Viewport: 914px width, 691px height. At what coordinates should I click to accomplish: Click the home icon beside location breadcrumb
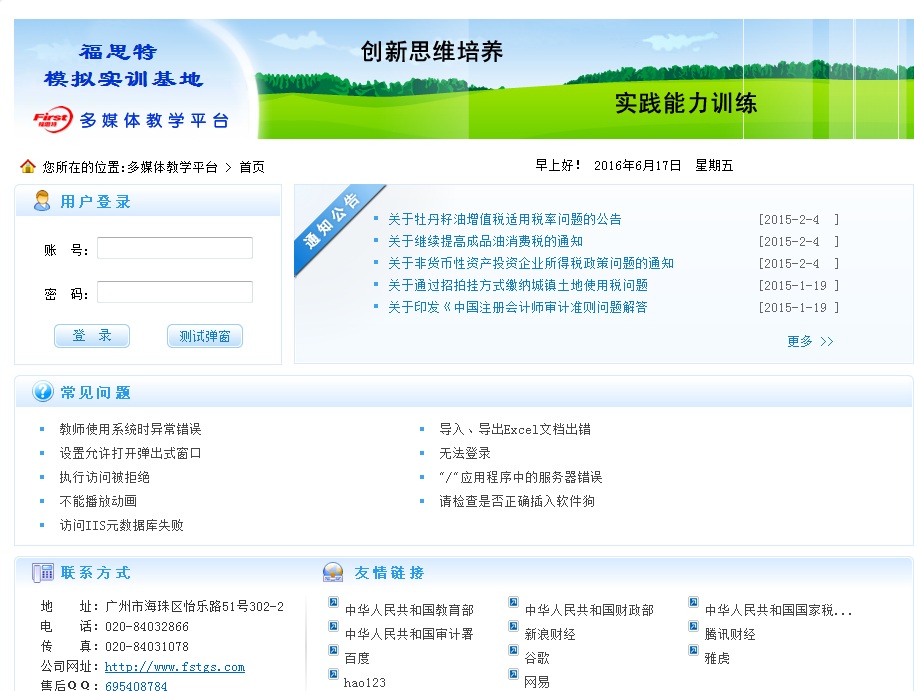point(28,166)
